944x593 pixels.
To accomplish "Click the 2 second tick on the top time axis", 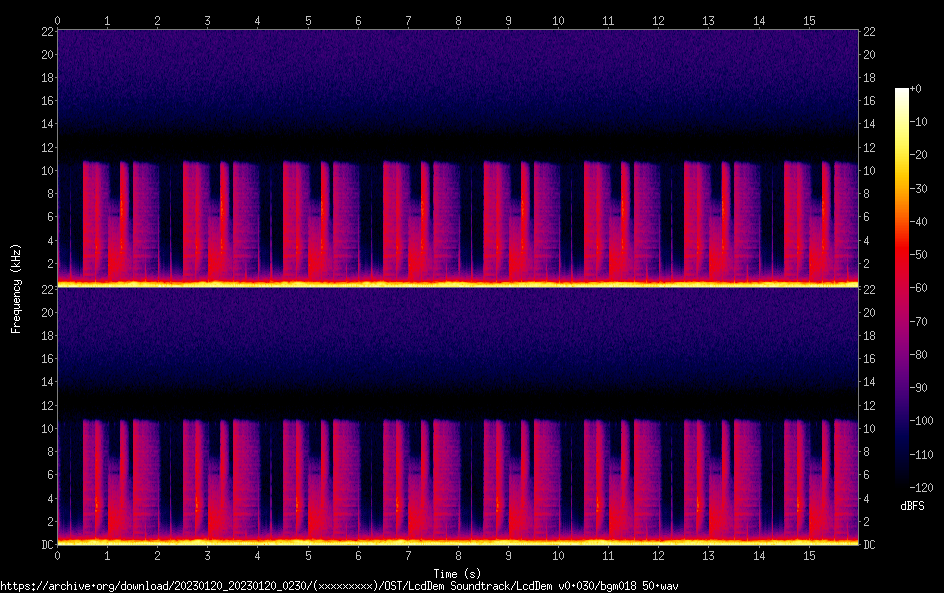I will (158, 20).
